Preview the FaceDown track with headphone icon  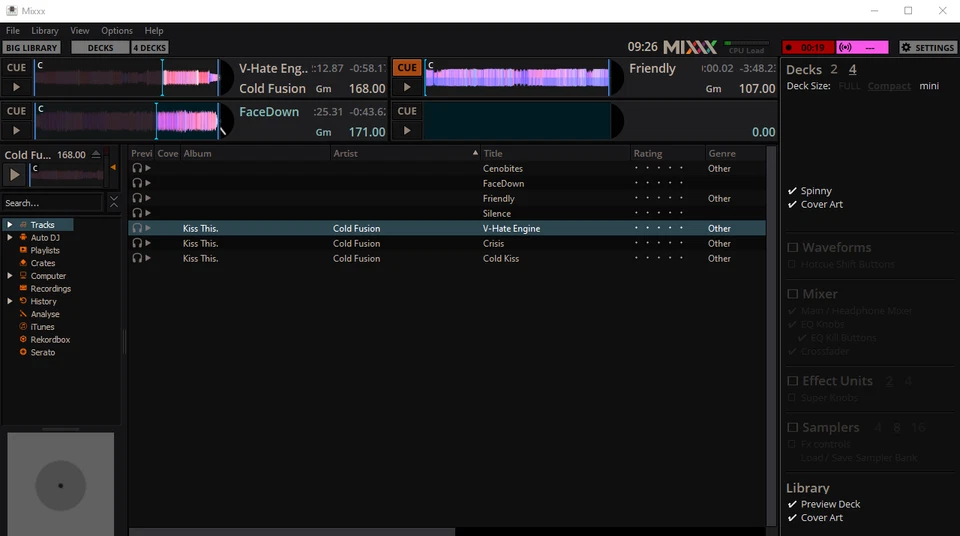137,183
